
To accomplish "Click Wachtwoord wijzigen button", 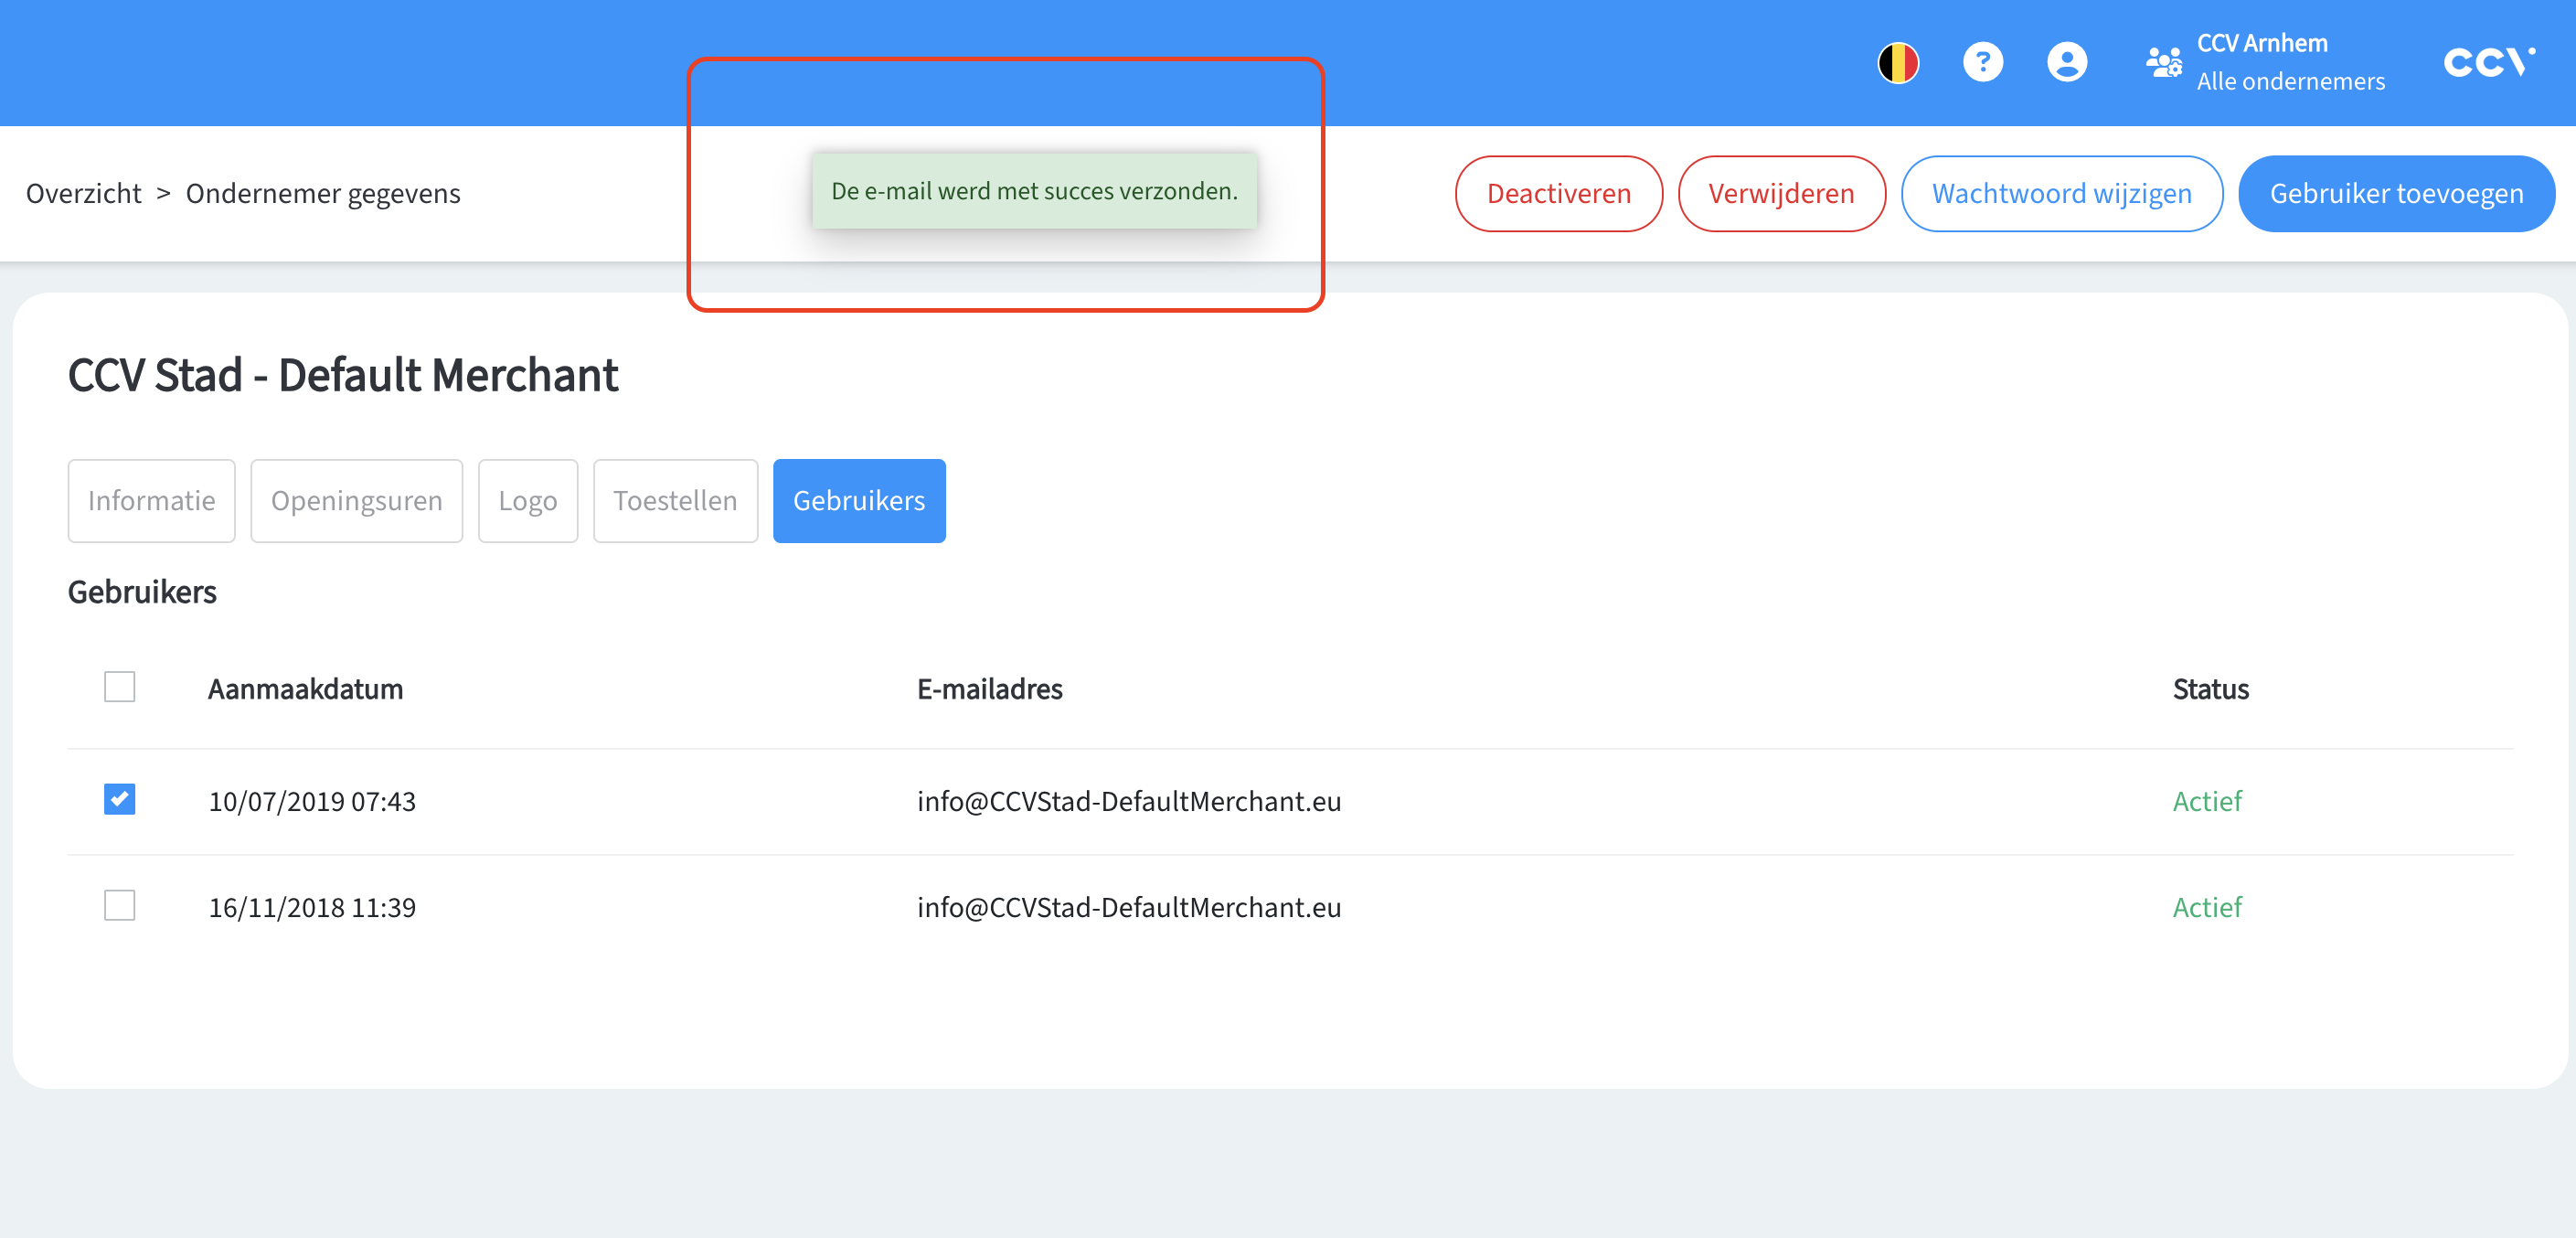I will tap(2061, 194).
